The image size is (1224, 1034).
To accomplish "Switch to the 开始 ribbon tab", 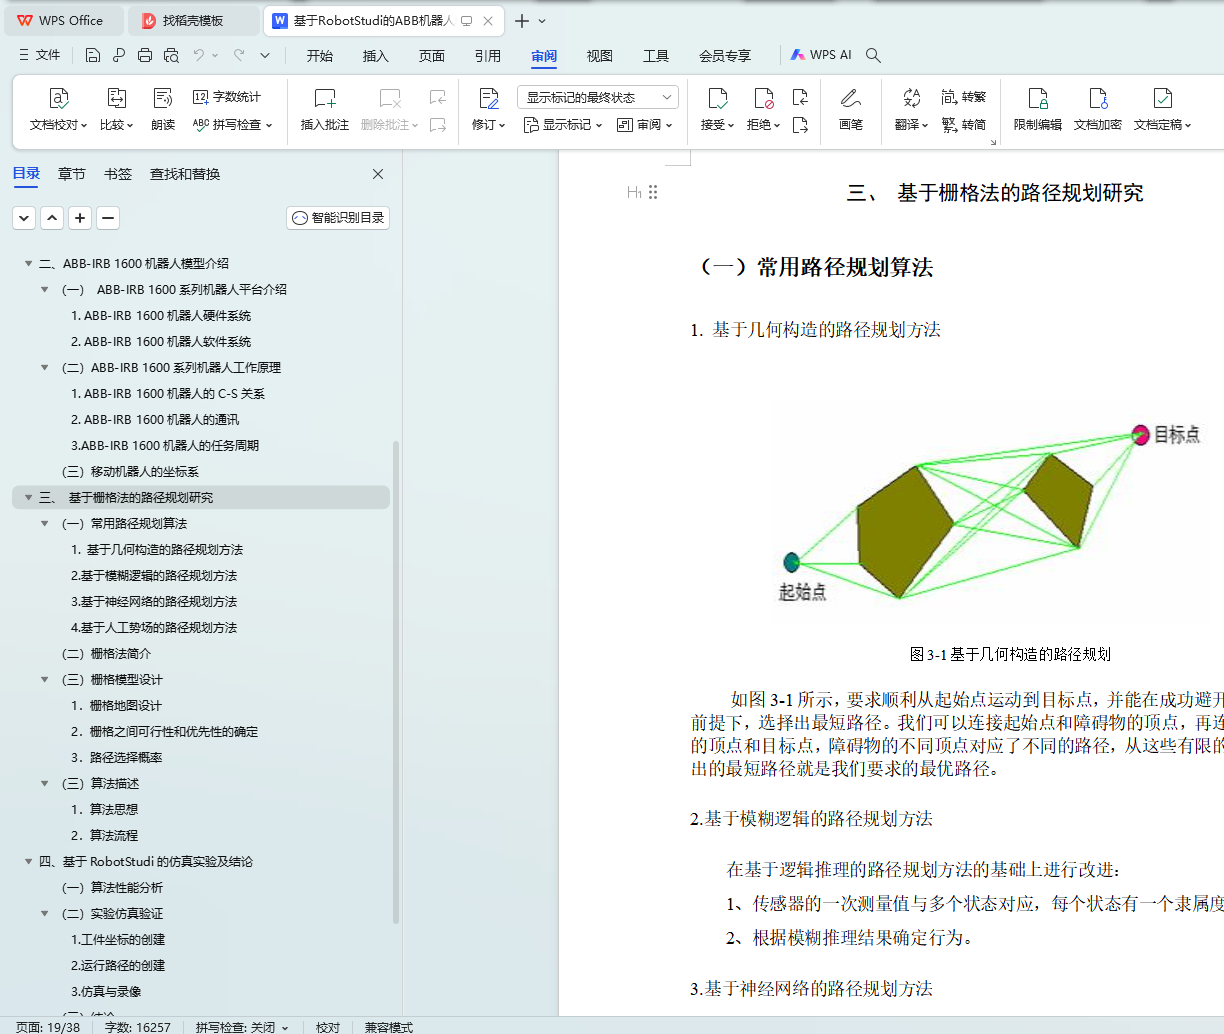I will [x=320, y=56].
